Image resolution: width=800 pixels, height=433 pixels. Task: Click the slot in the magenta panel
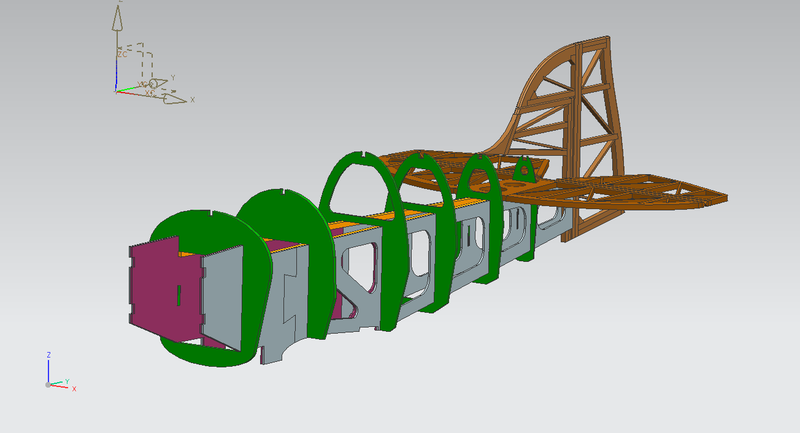pyautogui.click(x=178, y=296)
